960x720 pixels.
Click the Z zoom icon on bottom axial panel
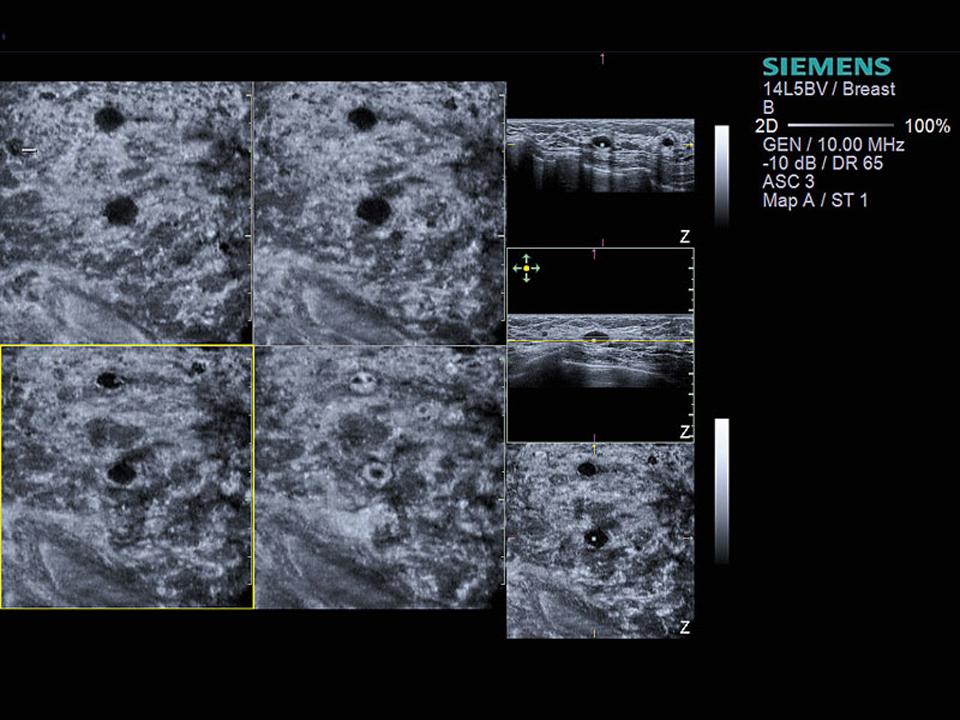pos(684,629)
